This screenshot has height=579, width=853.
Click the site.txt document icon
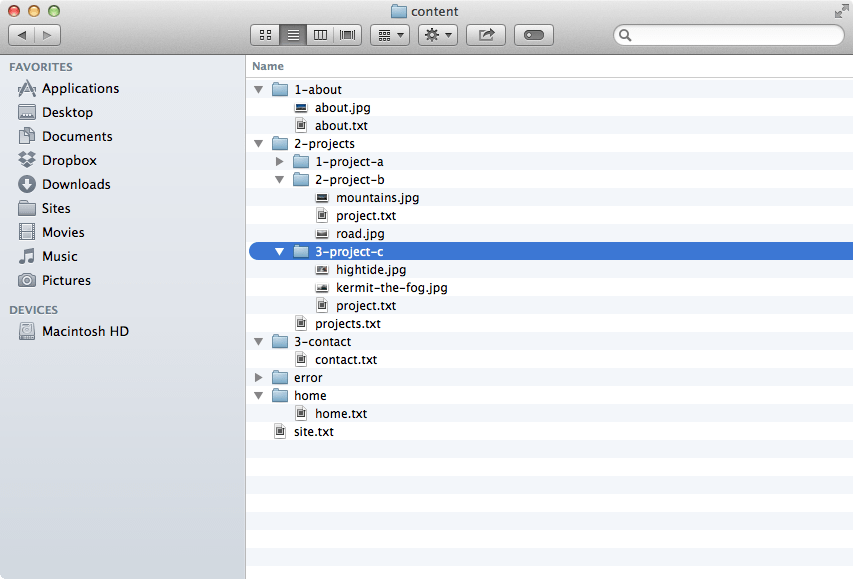tap(280, 431)
